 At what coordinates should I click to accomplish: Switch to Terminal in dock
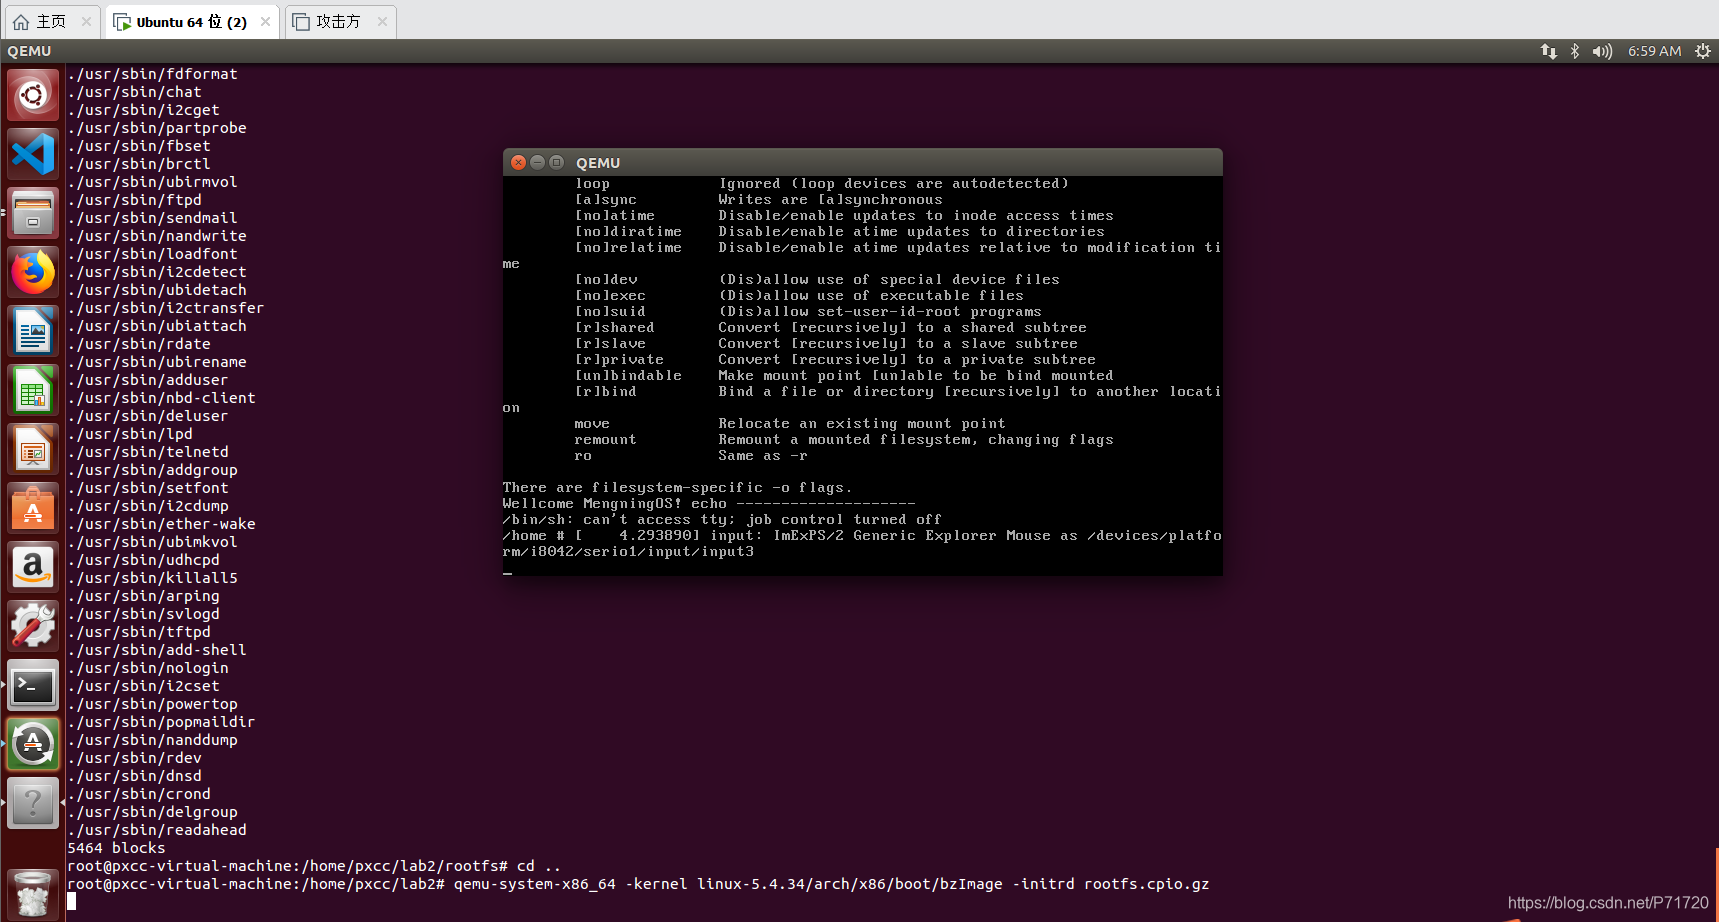pyautogui.click(x=33, y=686)
